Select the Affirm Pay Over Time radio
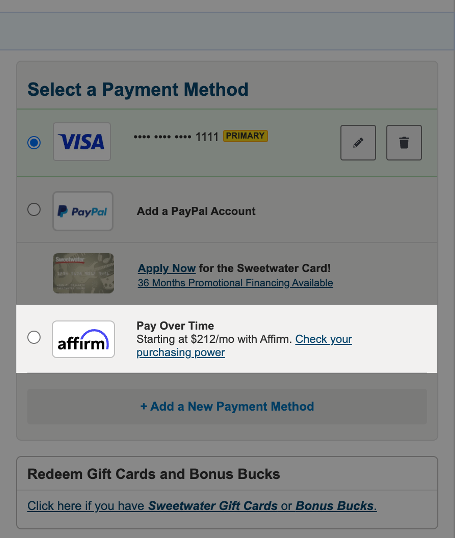455x538 pixels. coord(34,337)
